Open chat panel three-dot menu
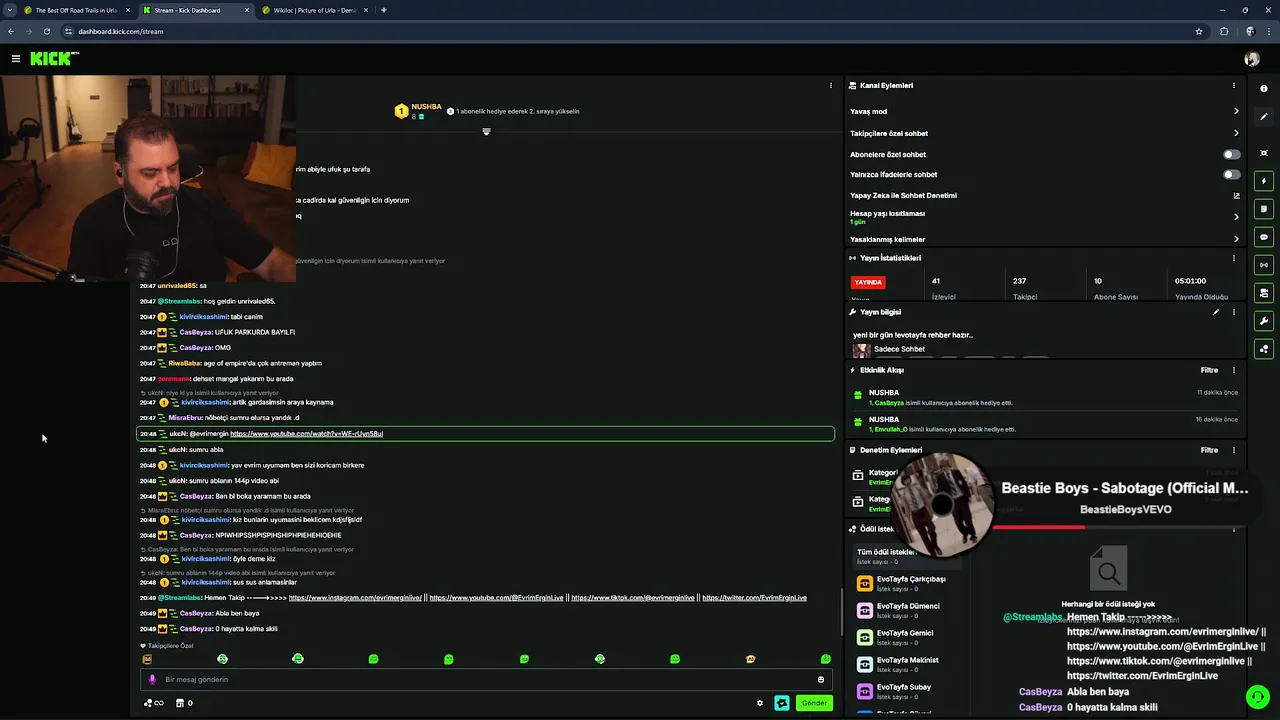Screen dimensions: 1280x720 click(x=831, y=86)
